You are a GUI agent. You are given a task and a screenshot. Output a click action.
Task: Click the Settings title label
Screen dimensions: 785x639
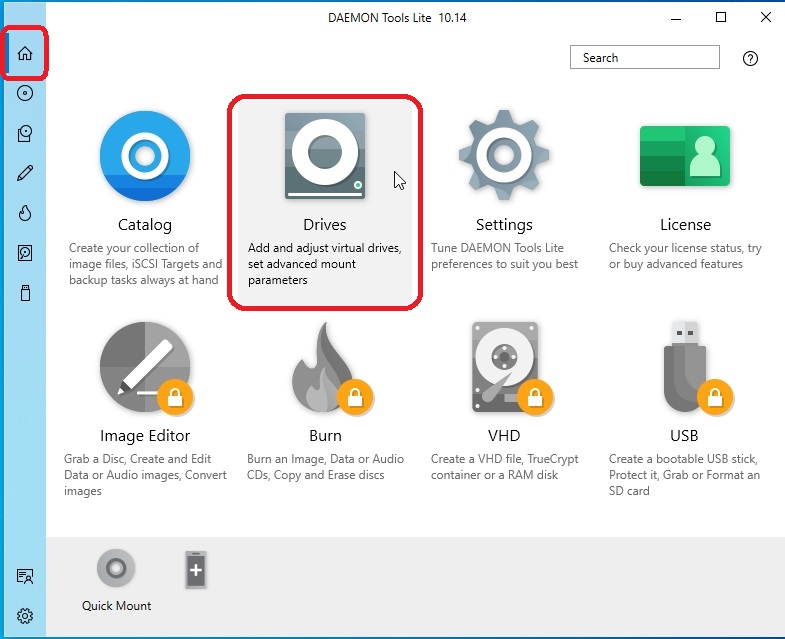504,225
